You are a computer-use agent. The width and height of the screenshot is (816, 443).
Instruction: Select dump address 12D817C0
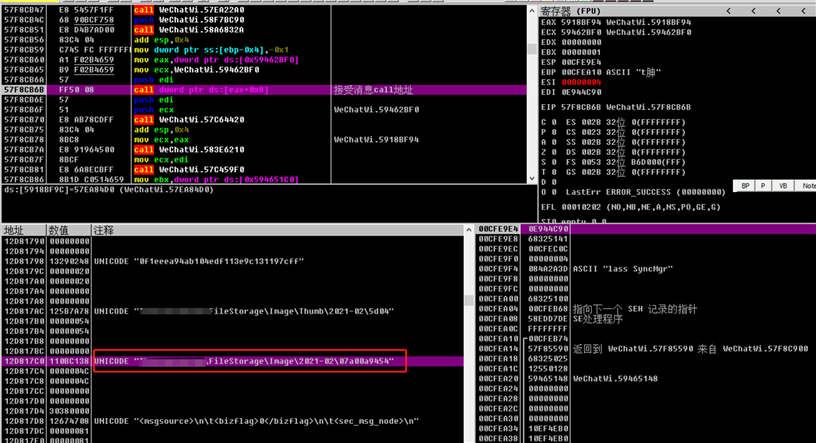coord(24,361)
